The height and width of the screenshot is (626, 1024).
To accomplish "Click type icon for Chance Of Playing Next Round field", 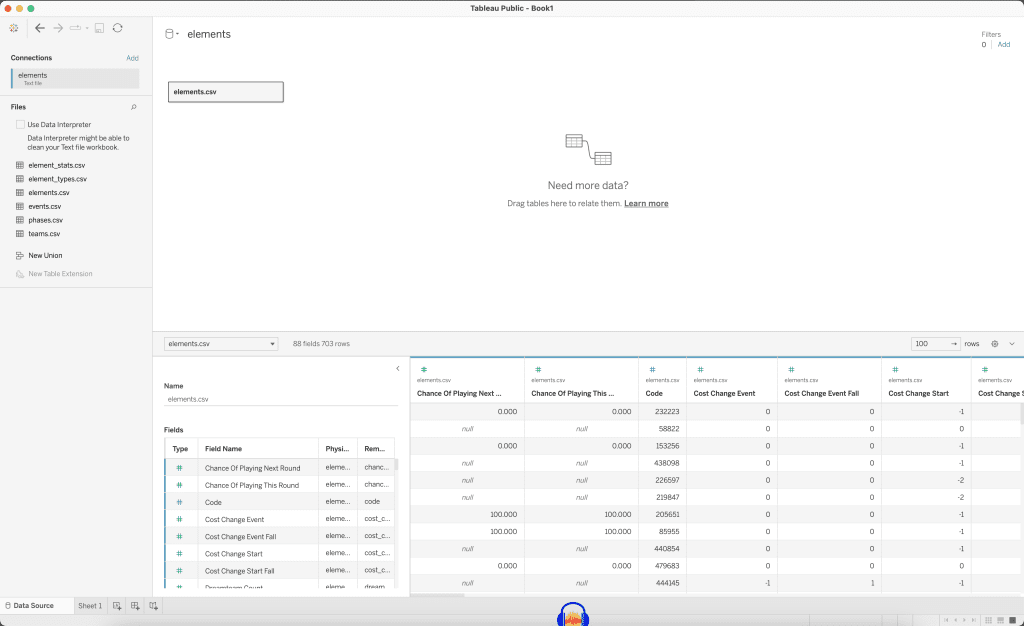I will [x=179, y=468].
